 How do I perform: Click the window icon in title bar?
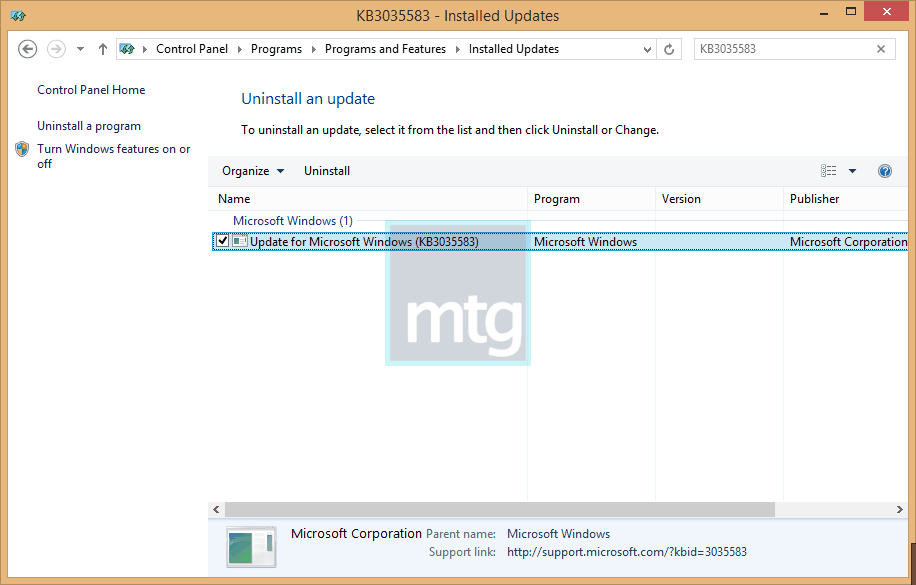(x=18, y=15)
